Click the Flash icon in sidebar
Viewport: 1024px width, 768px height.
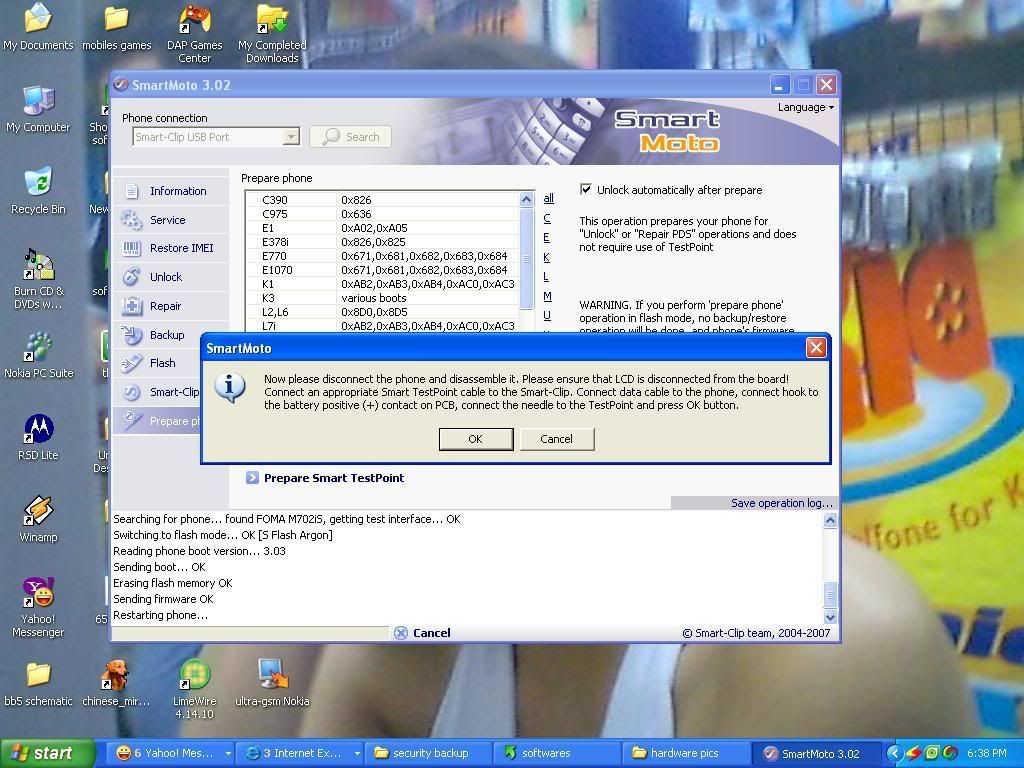(132, 363)
